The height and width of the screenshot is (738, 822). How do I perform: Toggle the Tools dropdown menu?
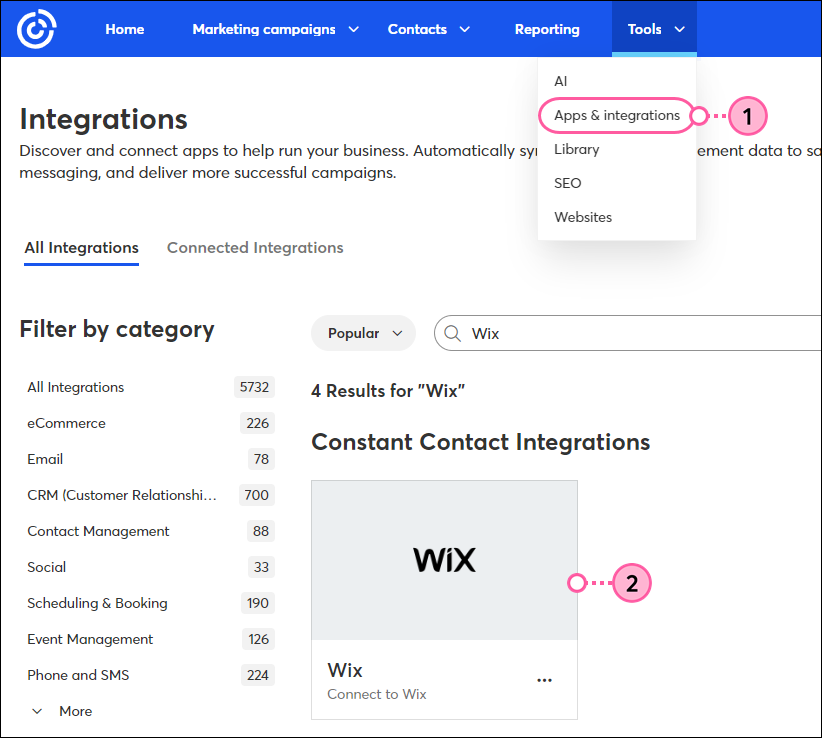654,29
